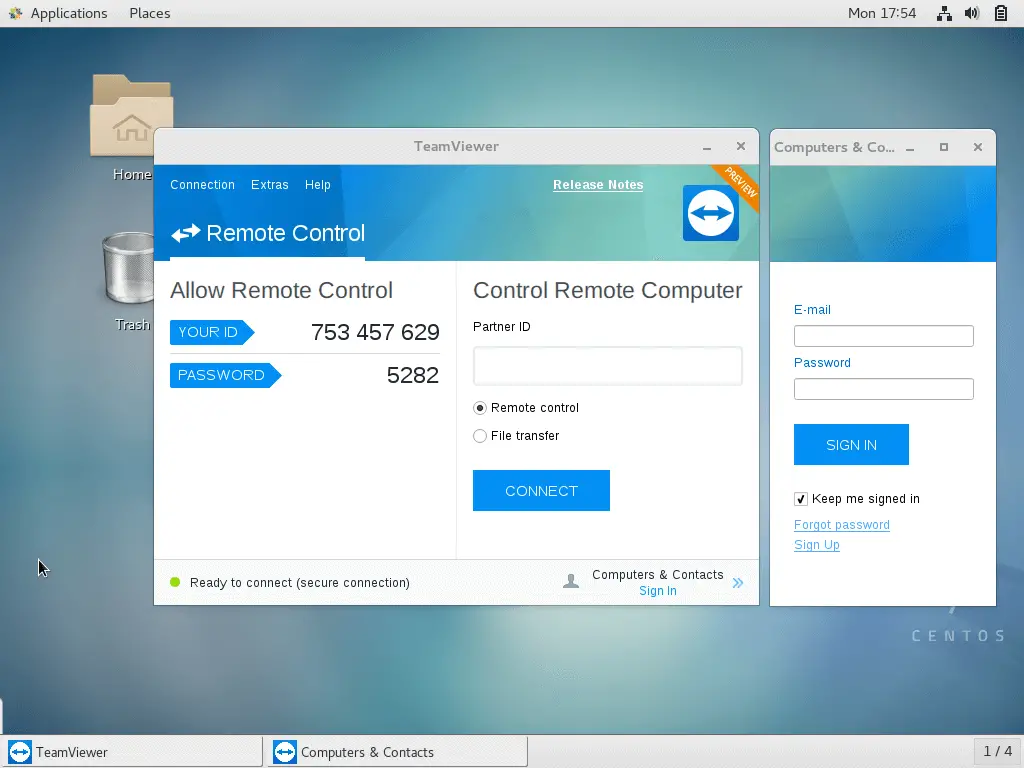
Task: Click the Remote Control arrows icon
Action: coord(185,233)
